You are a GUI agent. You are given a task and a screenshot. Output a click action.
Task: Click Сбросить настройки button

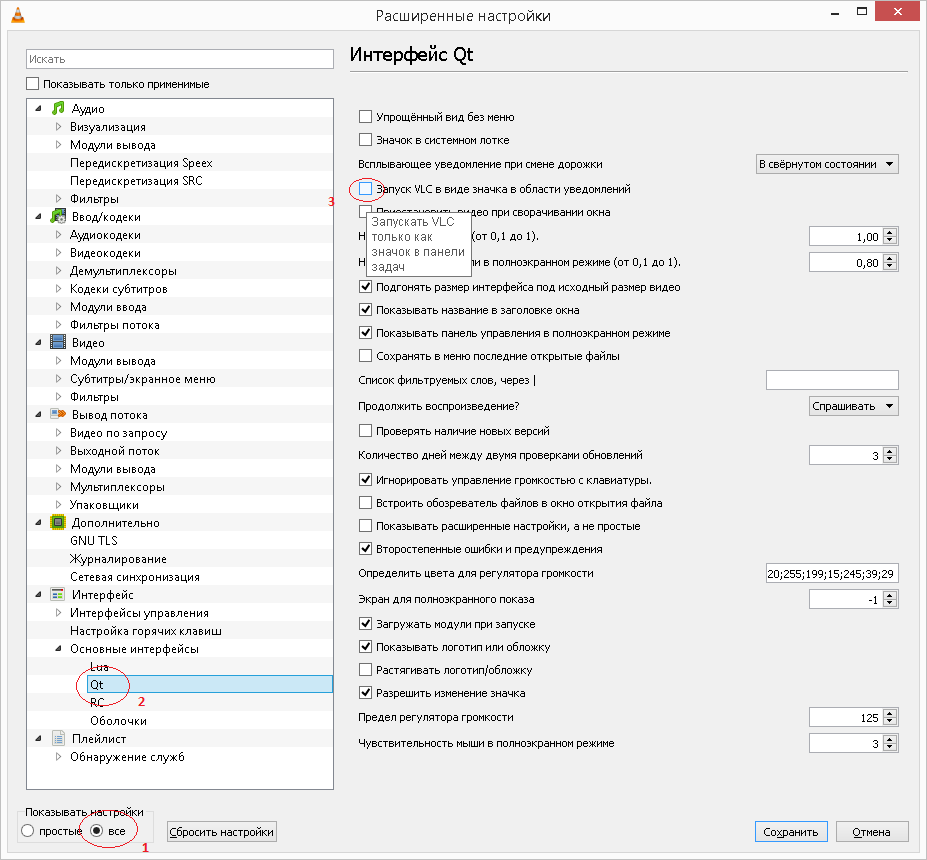222,832
